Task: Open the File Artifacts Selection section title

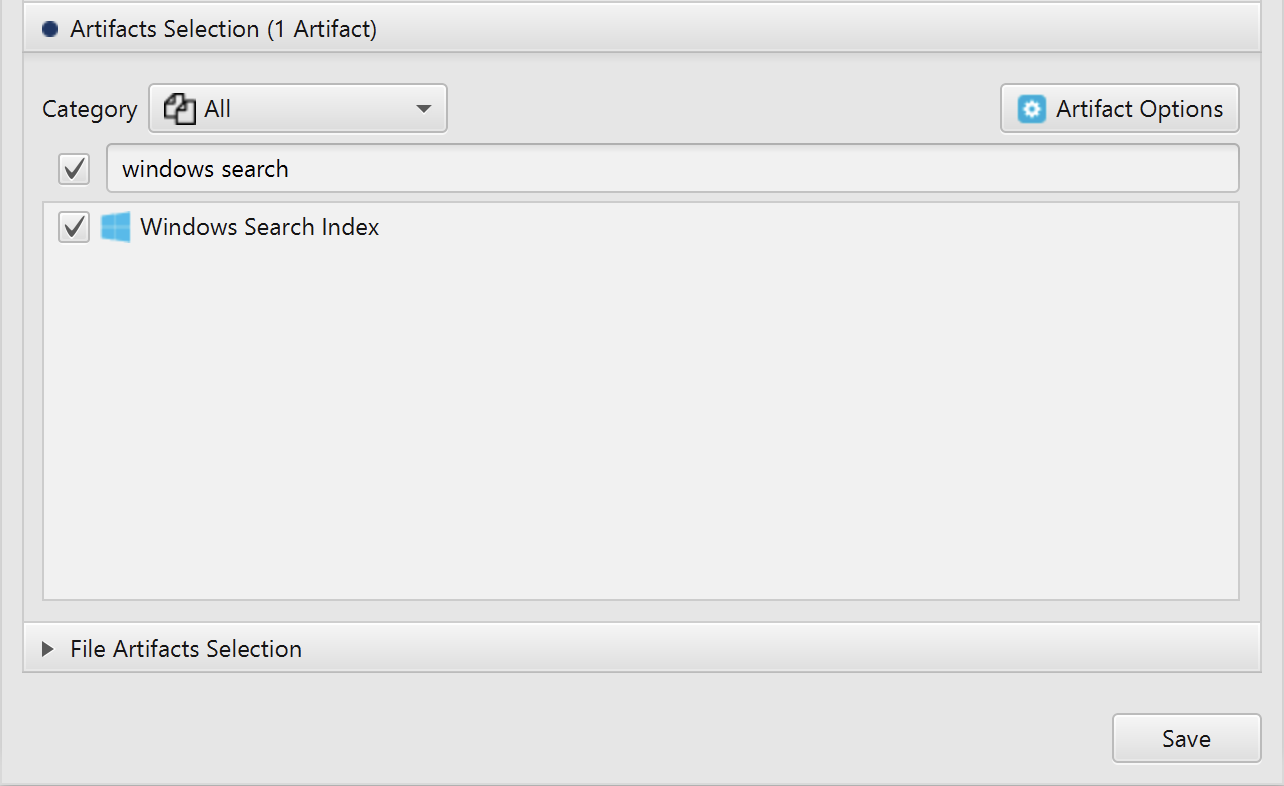Action: coord(186,649)
